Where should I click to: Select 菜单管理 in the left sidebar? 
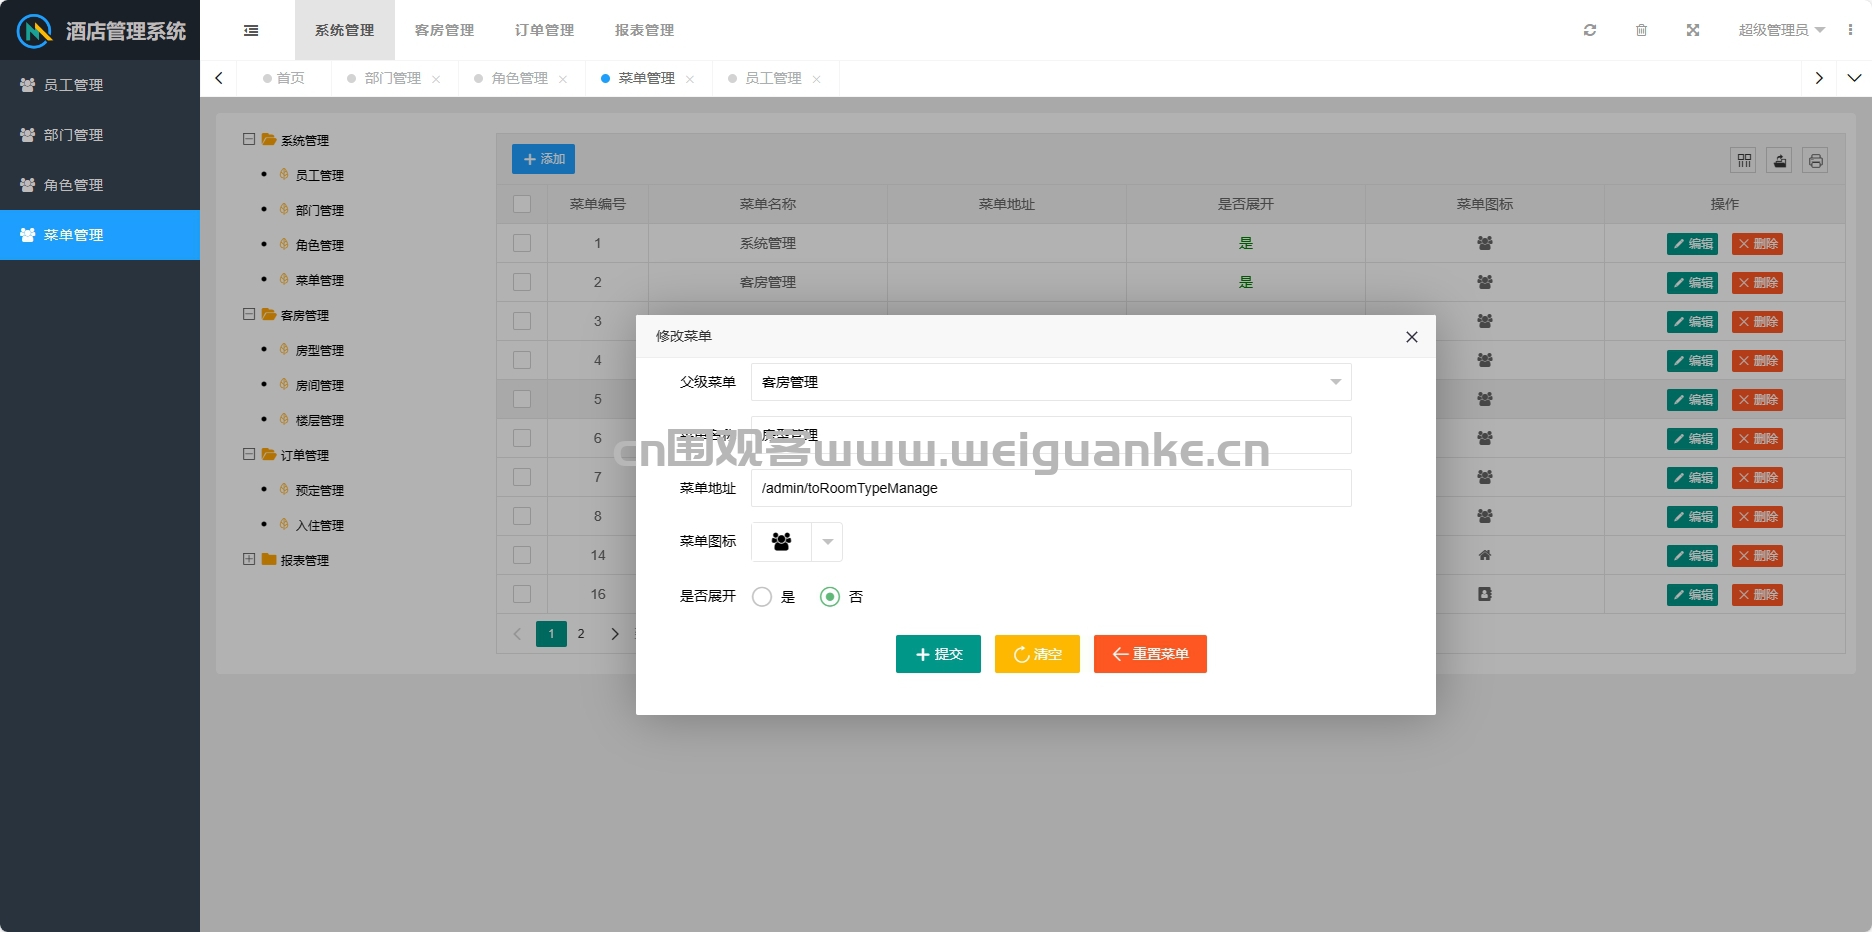[x=100, y=235]
